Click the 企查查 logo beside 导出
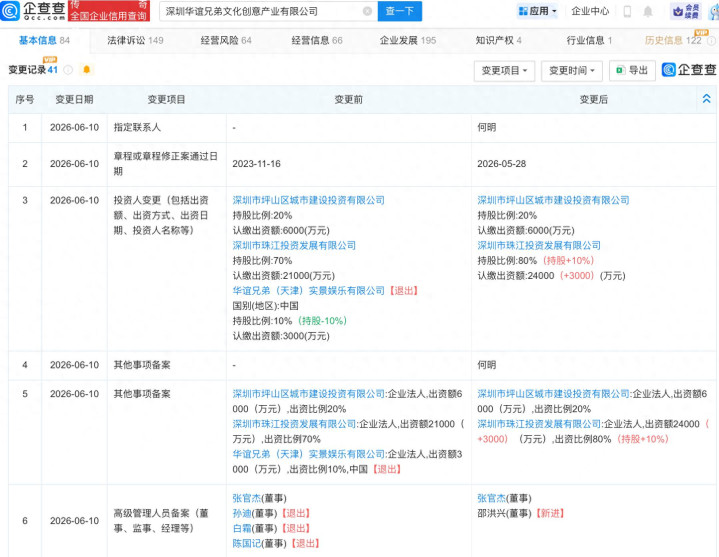 689,70
